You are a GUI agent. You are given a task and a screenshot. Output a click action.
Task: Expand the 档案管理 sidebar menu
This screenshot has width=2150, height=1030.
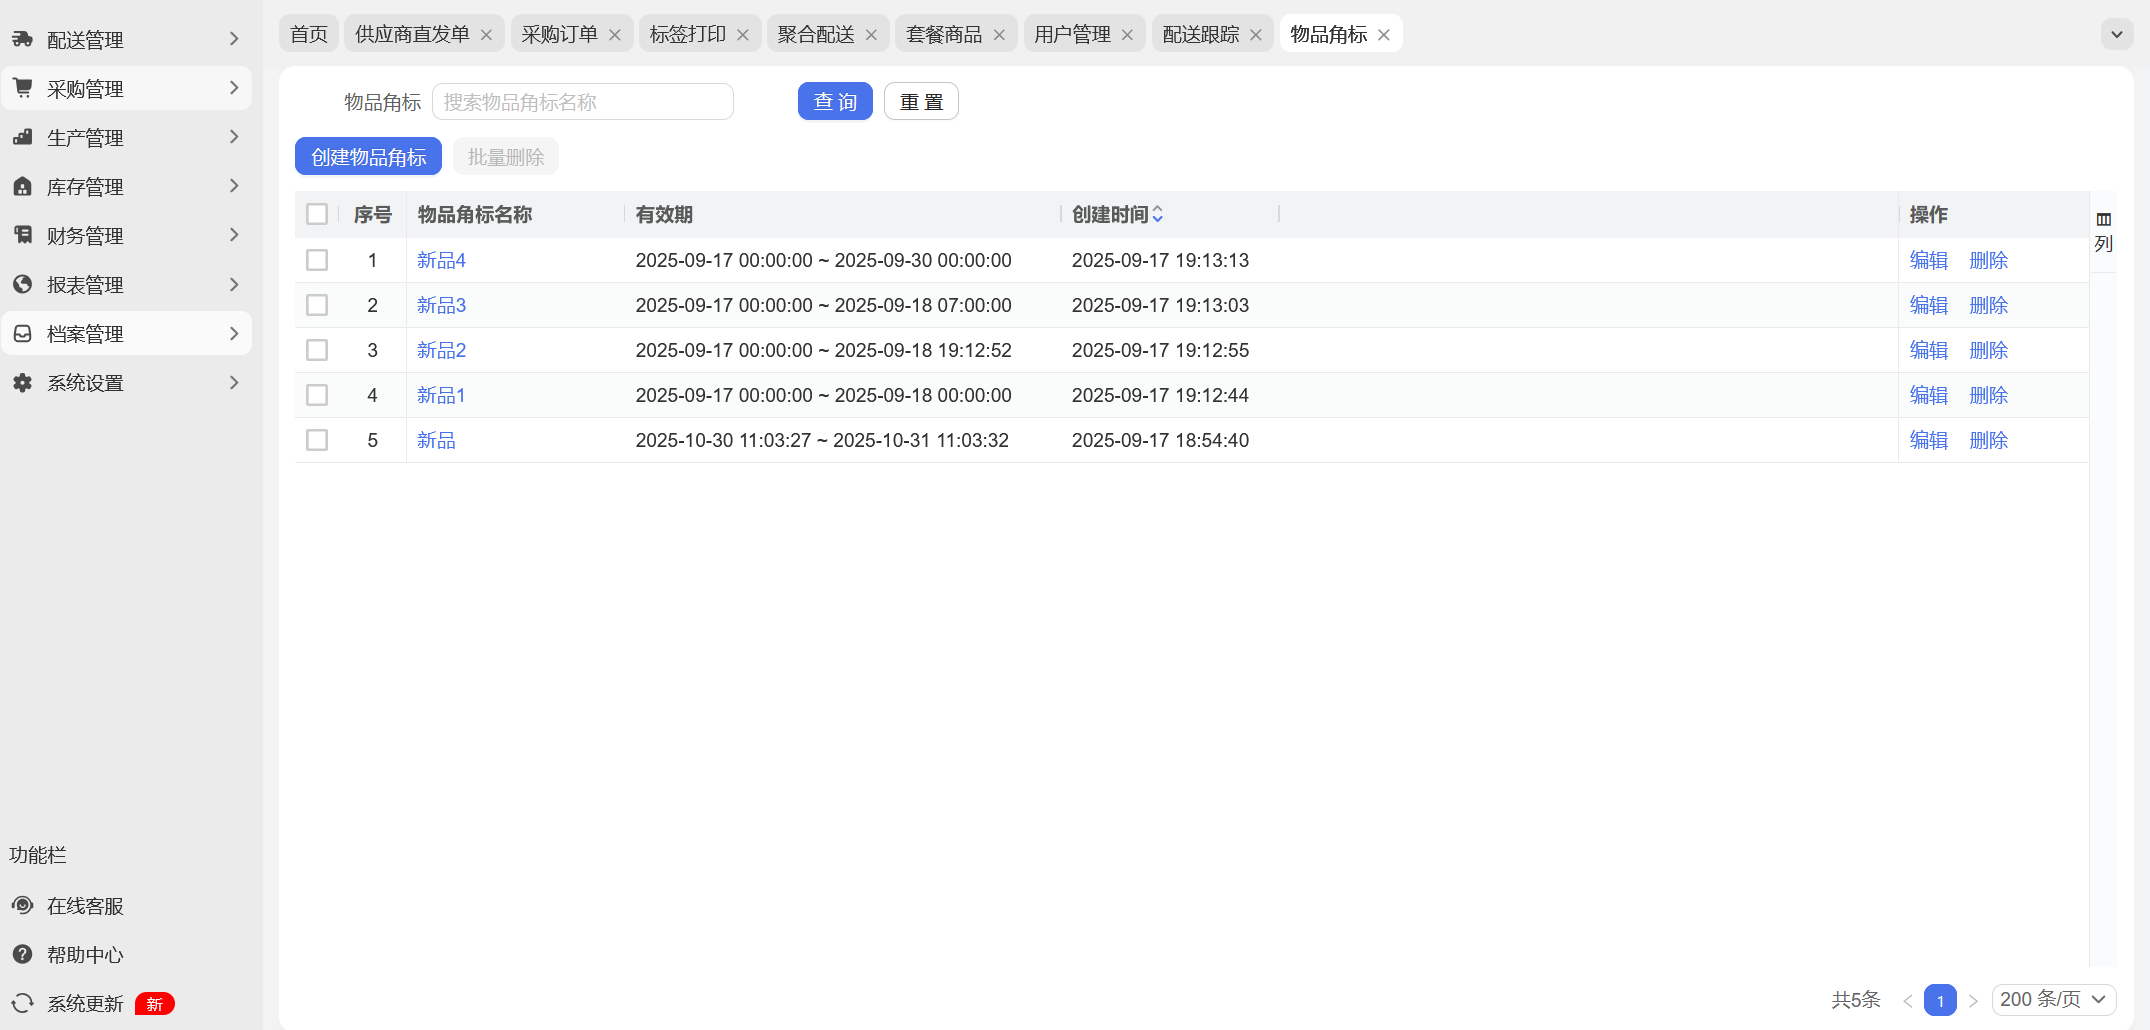pos(126,334)
